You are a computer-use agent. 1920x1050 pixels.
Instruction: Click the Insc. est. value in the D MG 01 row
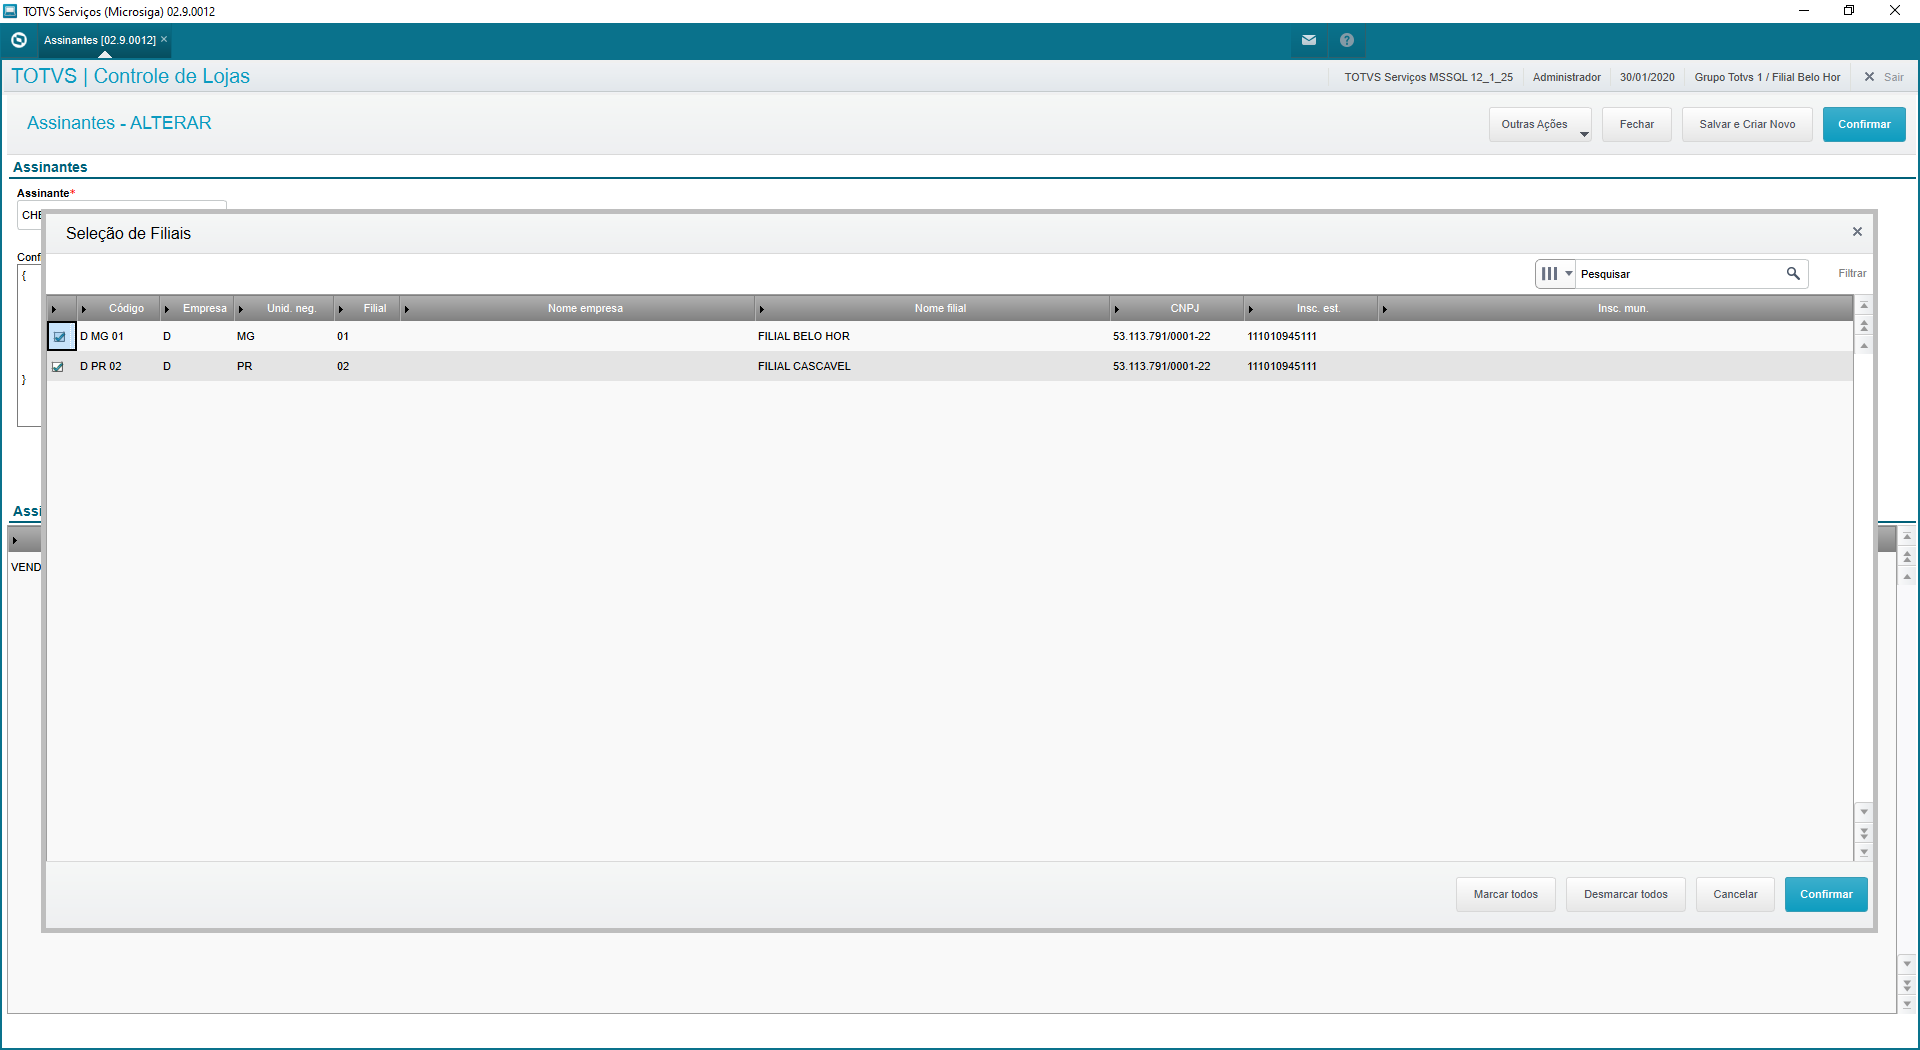tap(1282, 337)
